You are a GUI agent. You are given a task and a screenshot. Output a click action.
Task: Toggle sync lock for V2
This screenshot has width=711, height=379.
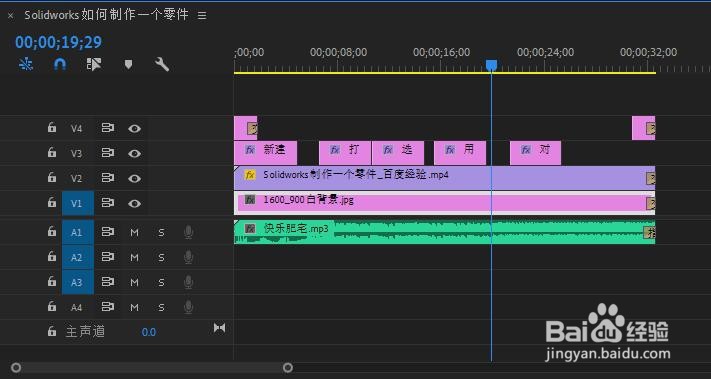click(x=107, y=178)
